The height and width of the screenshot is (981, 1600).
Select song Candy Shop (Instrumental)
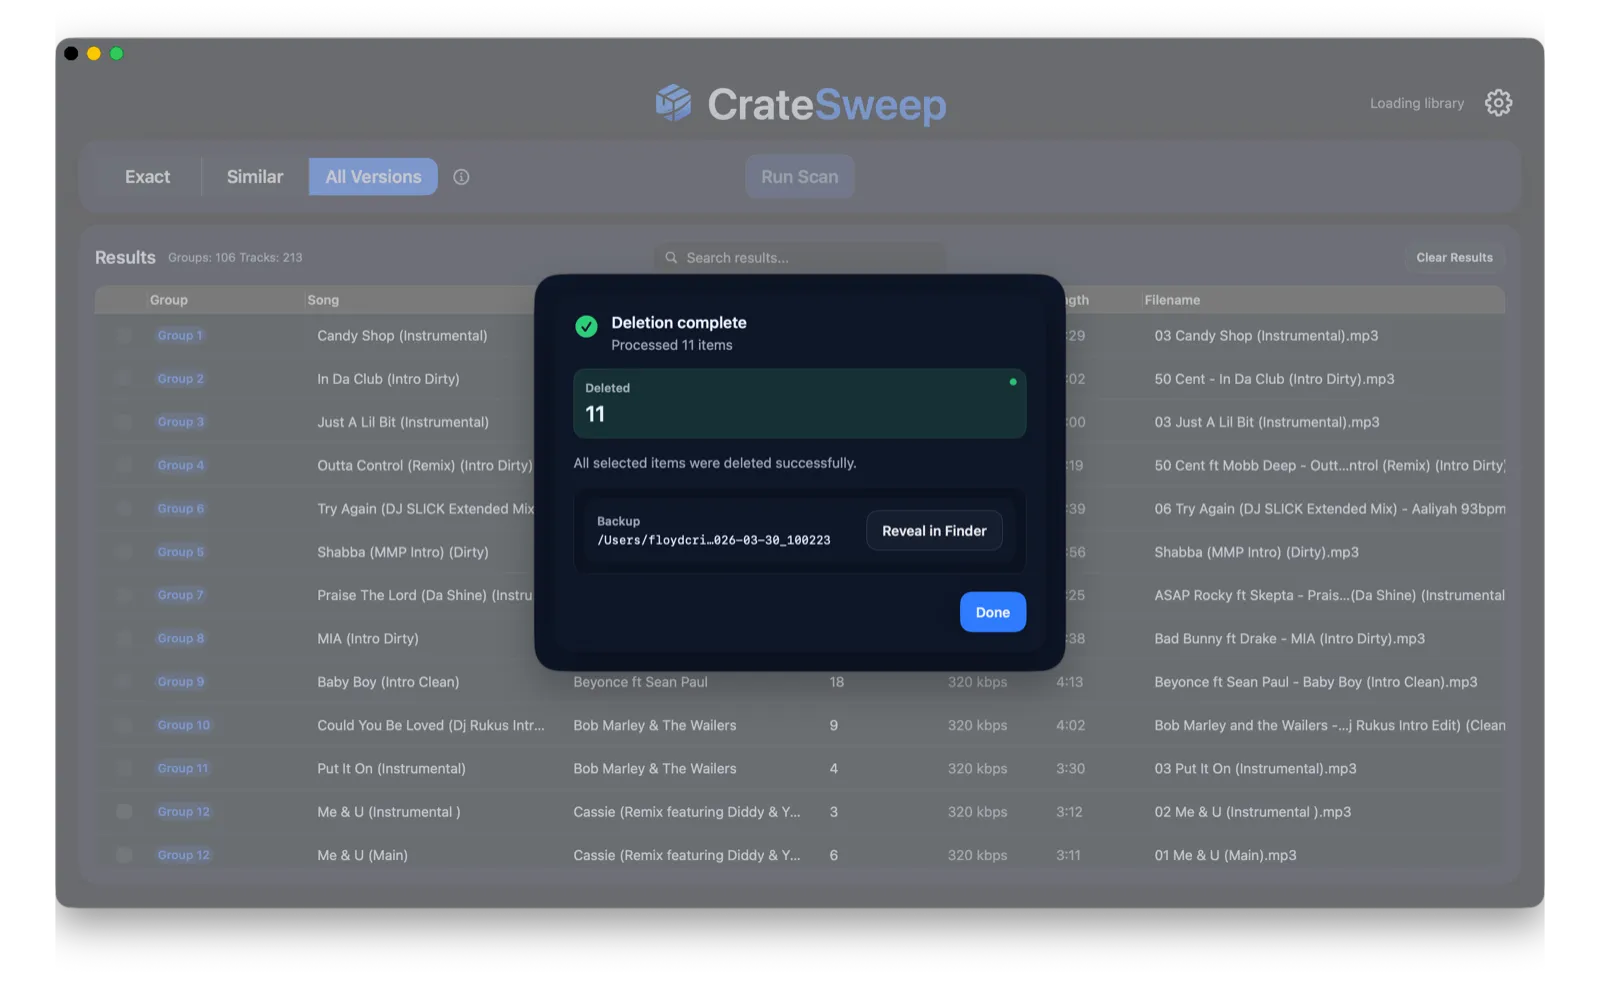[x=402, y=336]
